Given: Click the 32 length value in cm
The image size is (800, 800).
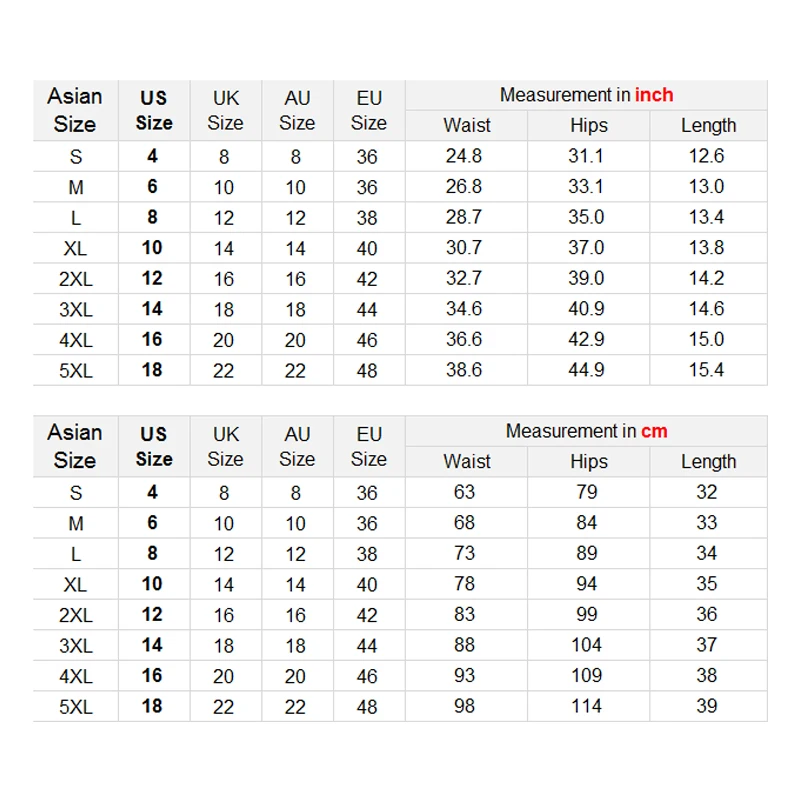Looking at the screenshot, I should coord(706,492).
